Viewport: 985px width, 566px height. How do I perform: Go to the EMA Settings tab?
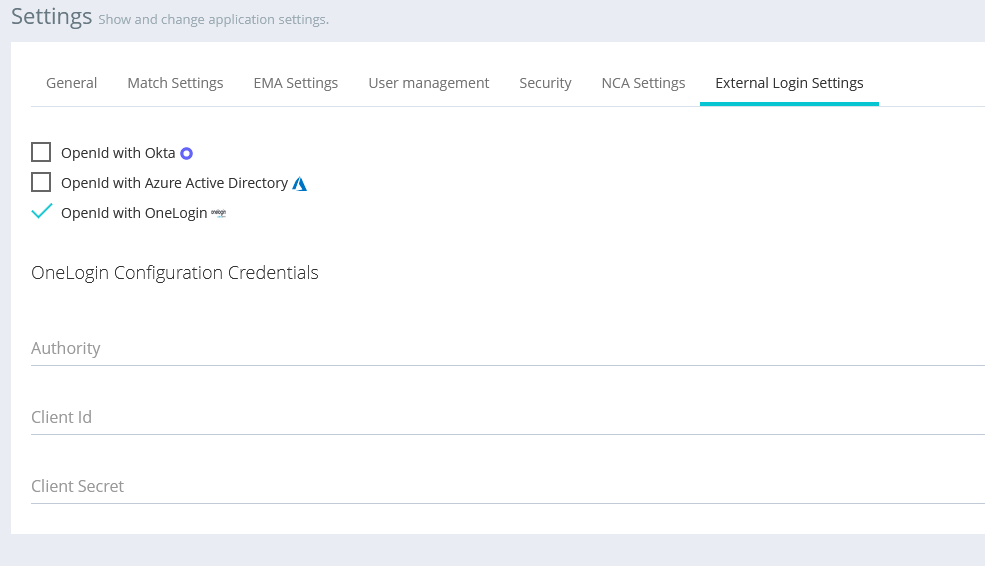[295, 83]
